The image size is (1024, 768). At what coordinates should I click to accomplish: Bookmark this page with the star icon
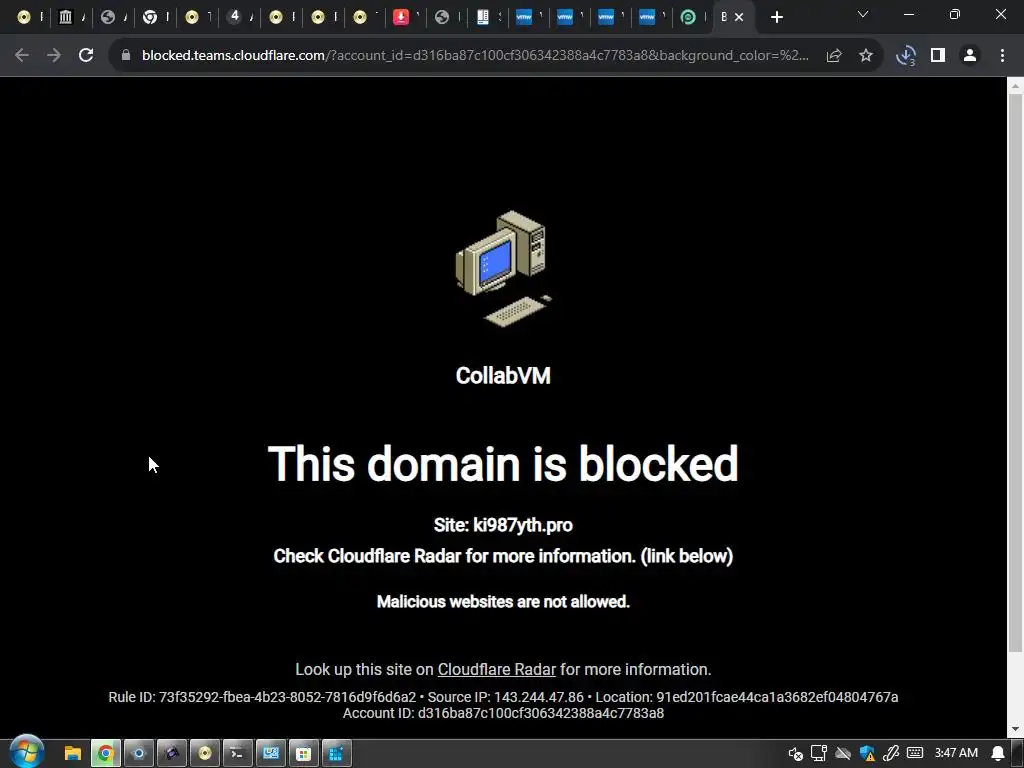865,56
